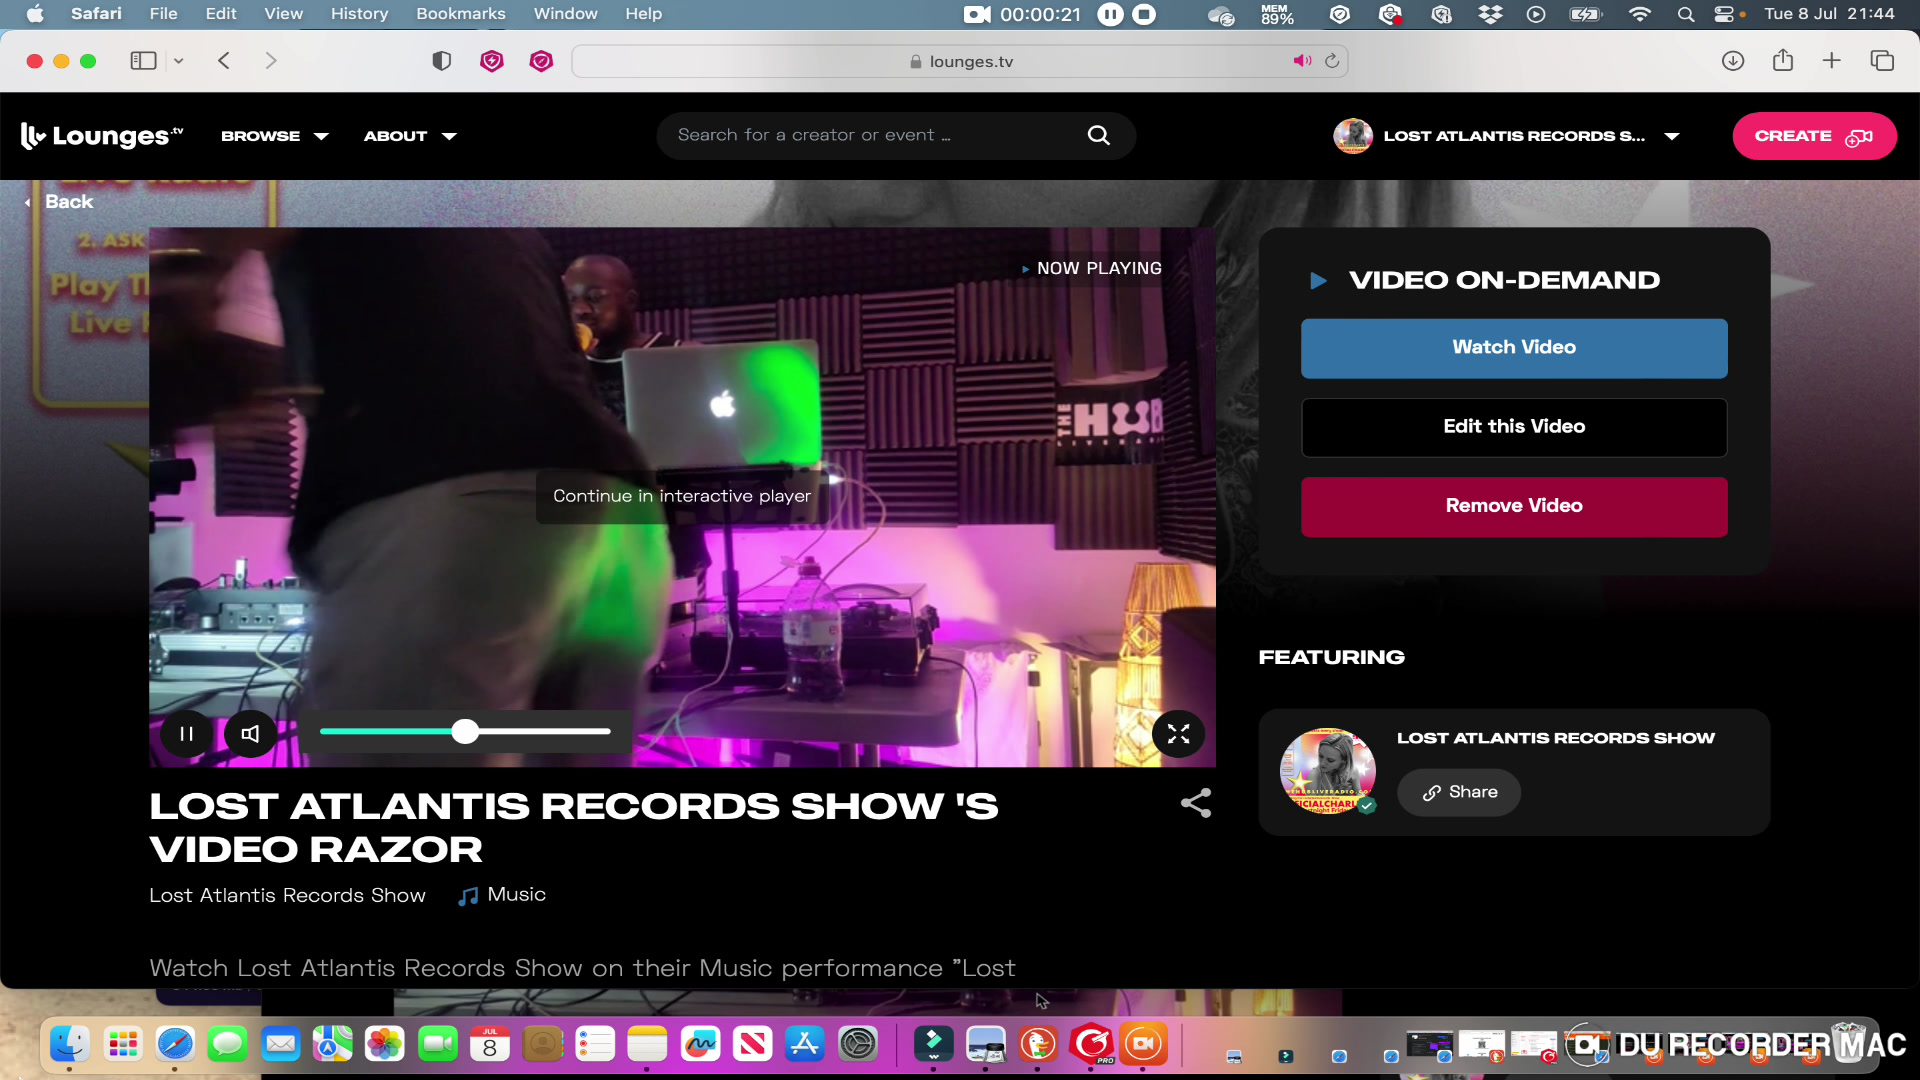This screenshot has width=1920, height=1080.
Task: Stop the screen recording in menu bar
Action: 1144,14
